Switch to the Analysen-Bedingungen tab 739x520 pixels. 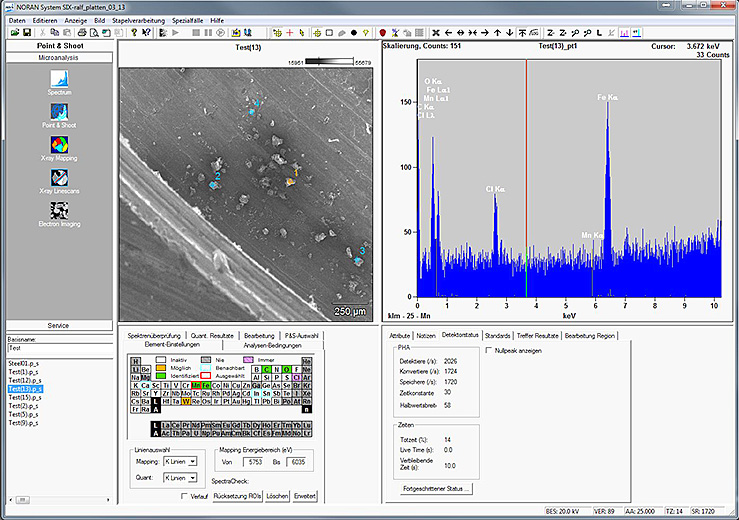272,345
